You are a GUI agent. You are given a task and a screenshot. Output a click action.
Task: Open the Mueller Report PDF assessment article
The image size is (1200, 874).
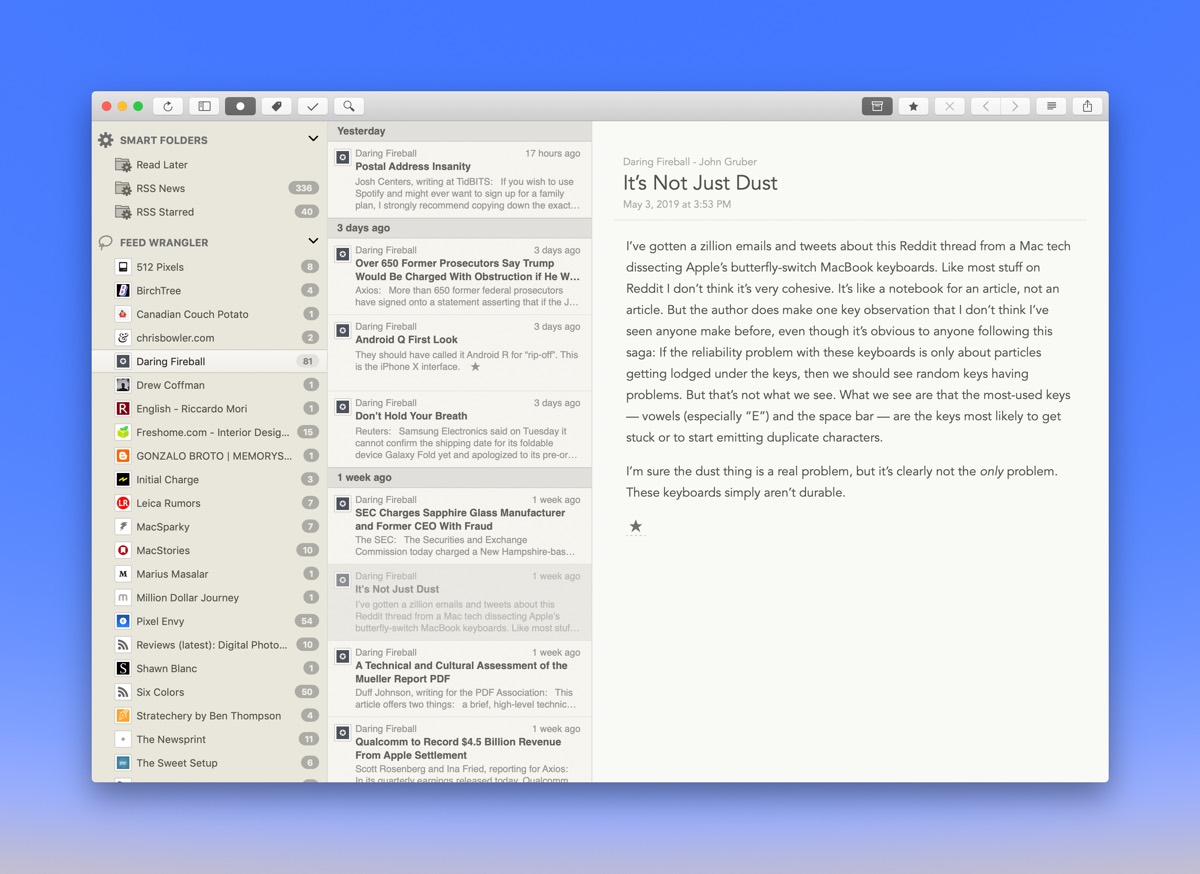460,679
